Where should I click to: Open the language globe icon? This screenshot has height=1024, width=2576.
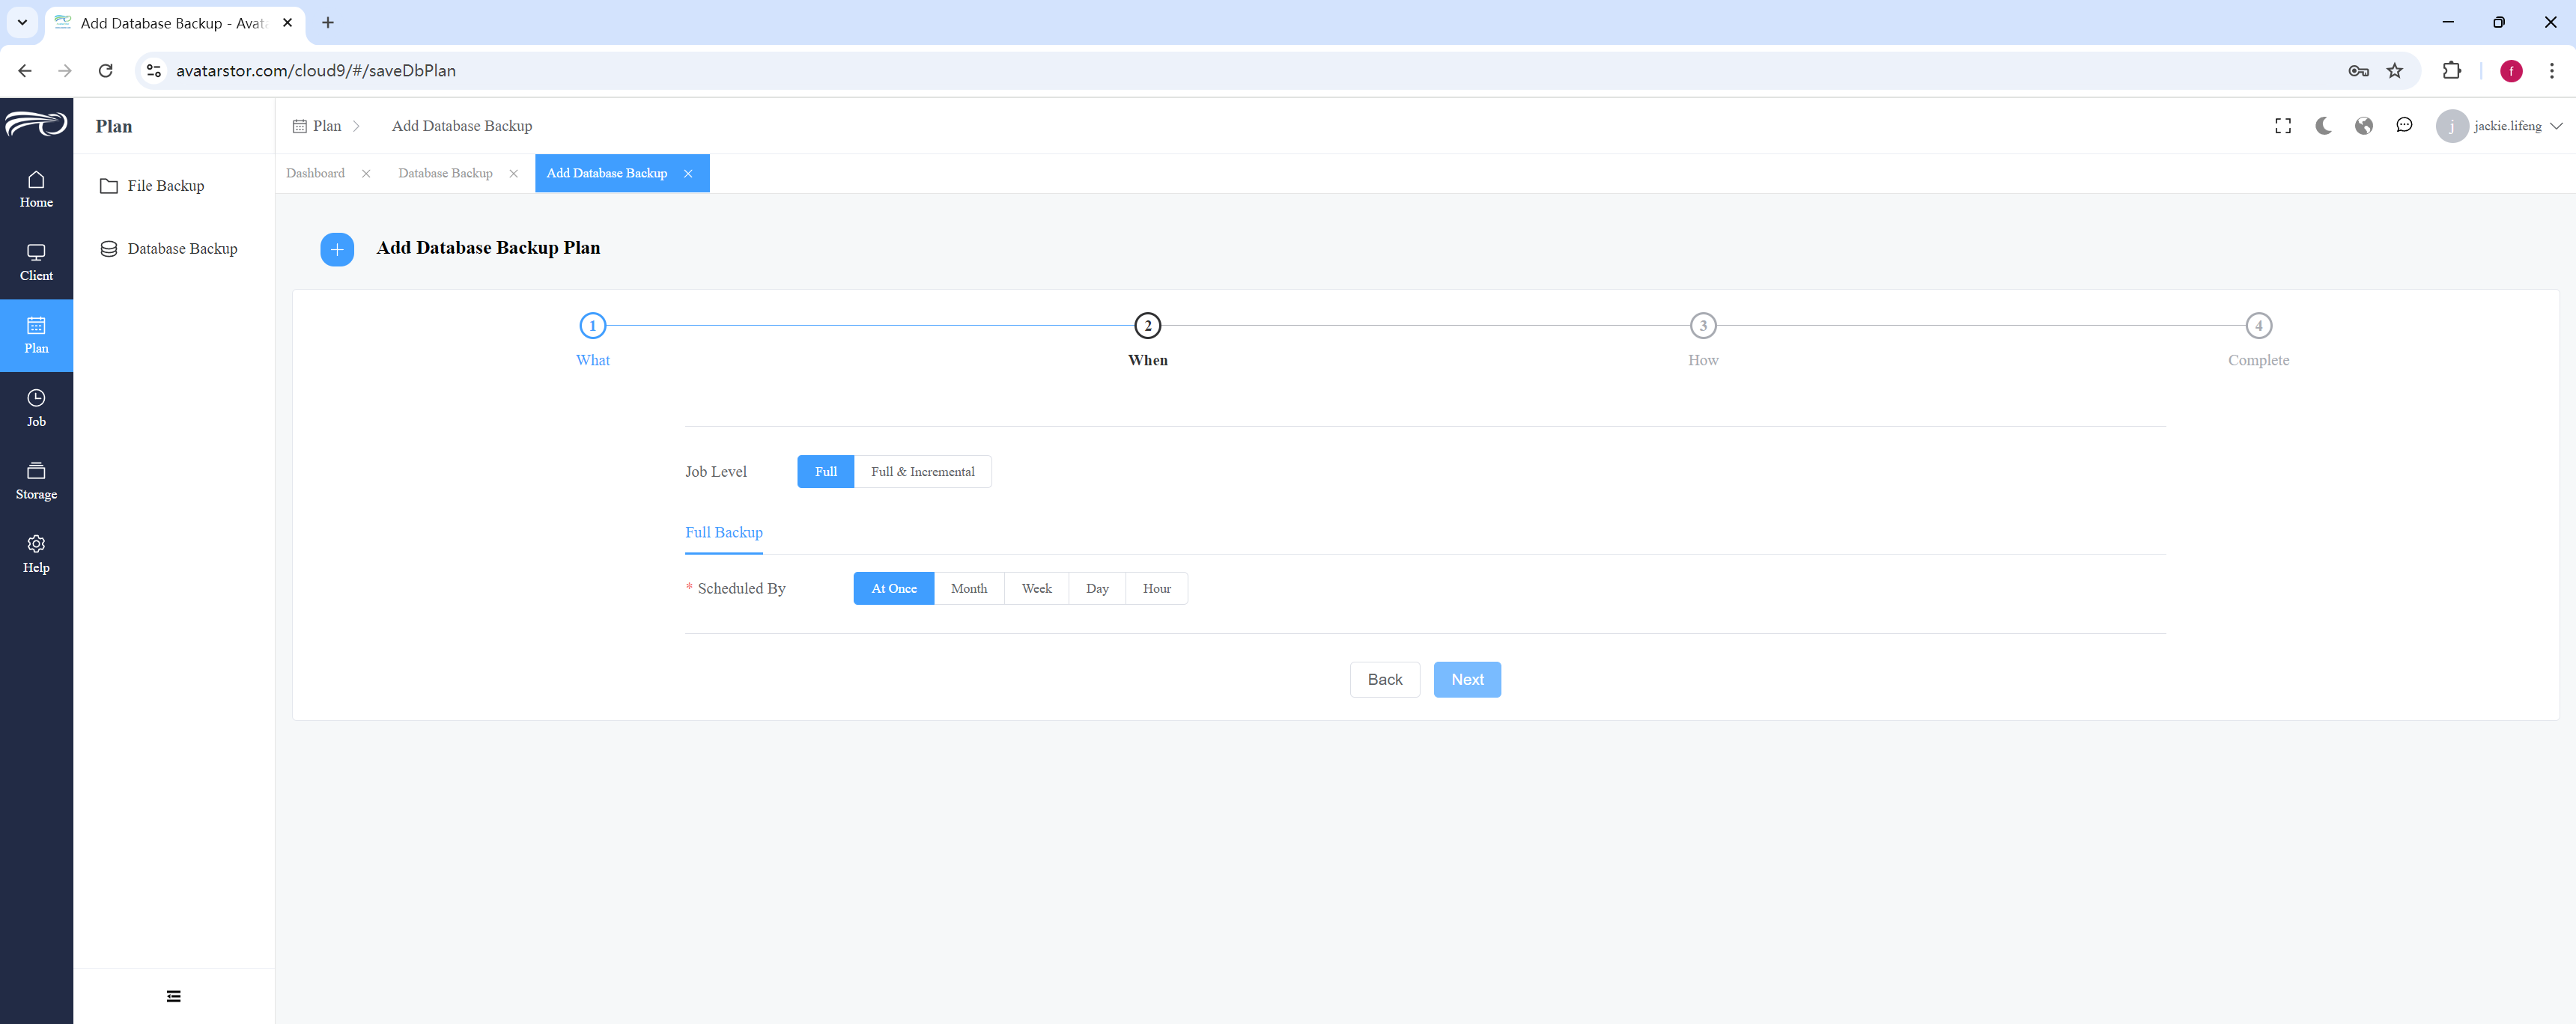2364,126
